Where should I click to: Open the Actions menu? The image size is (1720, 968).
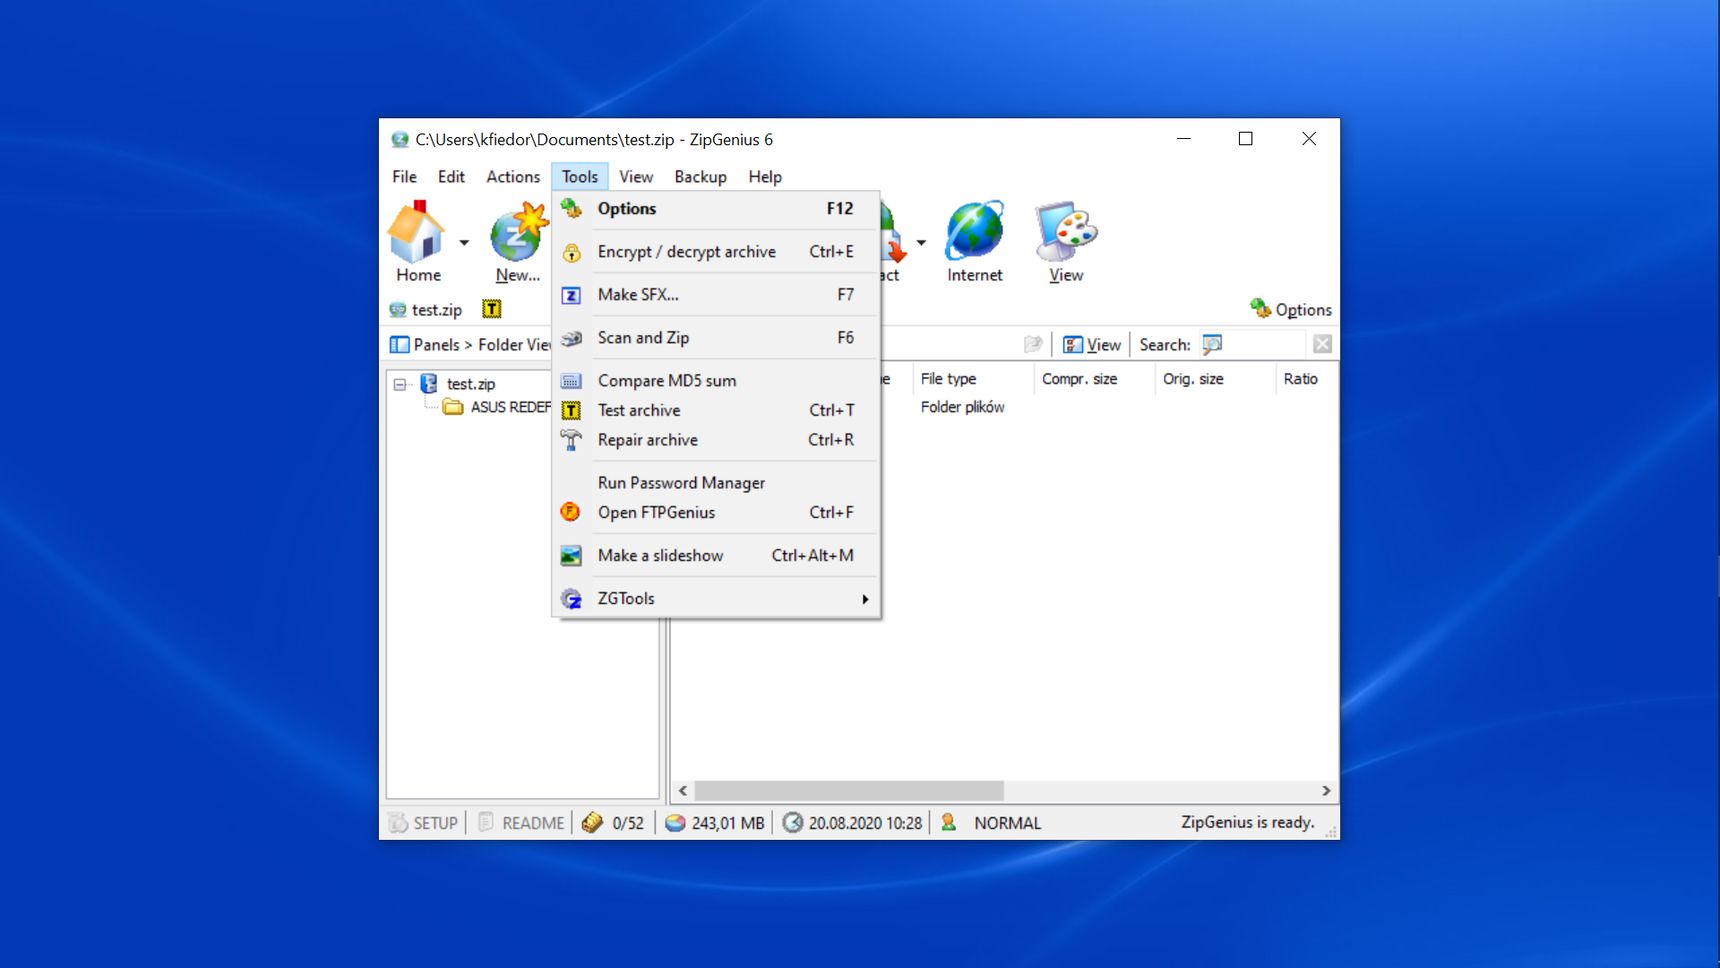pyautogui.click(x=513, y=177)
